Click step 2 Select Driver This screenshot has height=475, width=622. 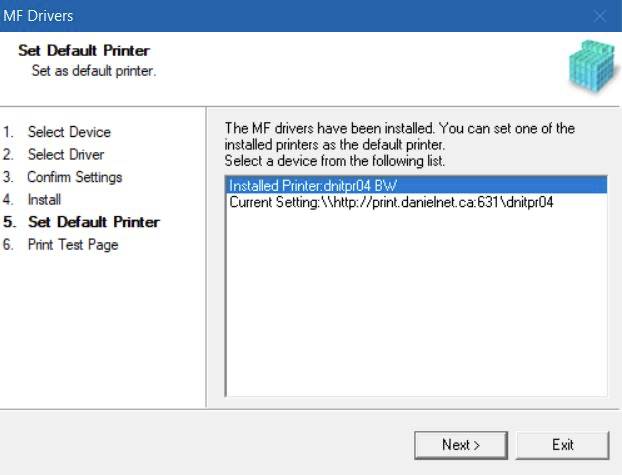pos(65,155)
